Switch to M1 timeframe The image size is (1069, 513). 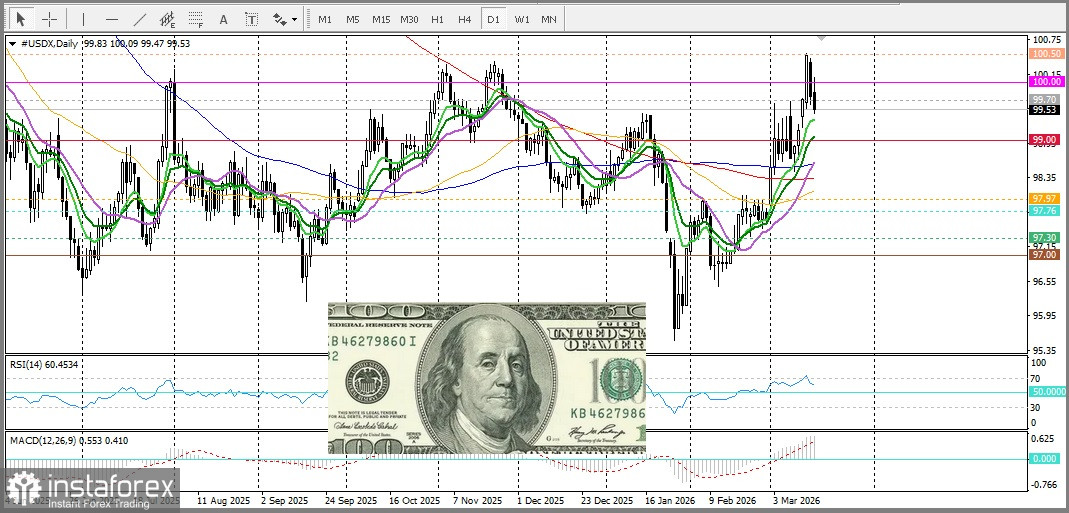pyautogui.click(x=325, y=19)
